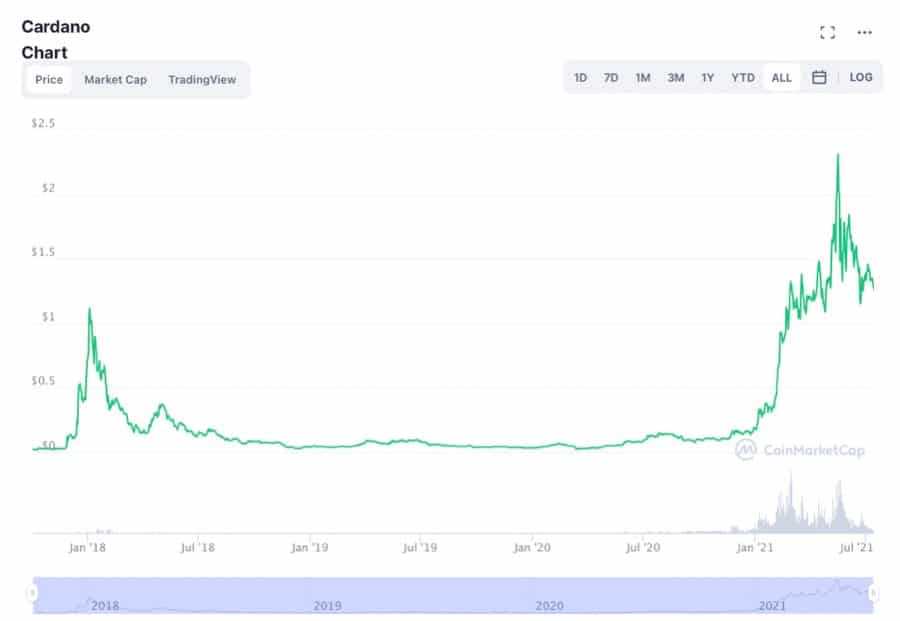Image resolution: width=900 pixels, height=621 pixels.
Task: Select the 1M timeframe
Action: pos(641,77)
